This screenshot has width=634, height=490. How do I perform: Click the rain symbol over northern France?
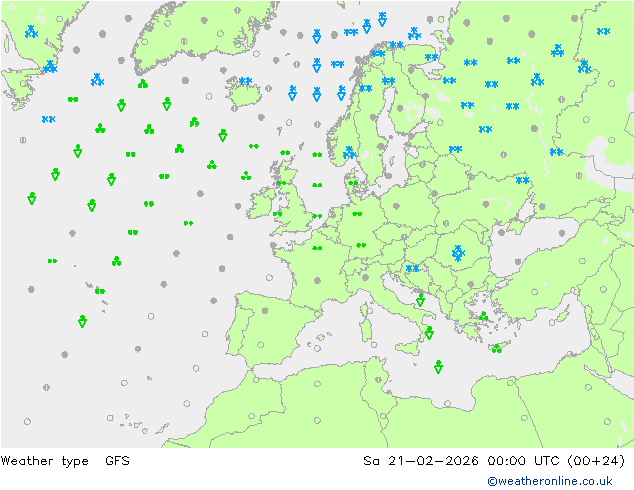pos(317,248)
